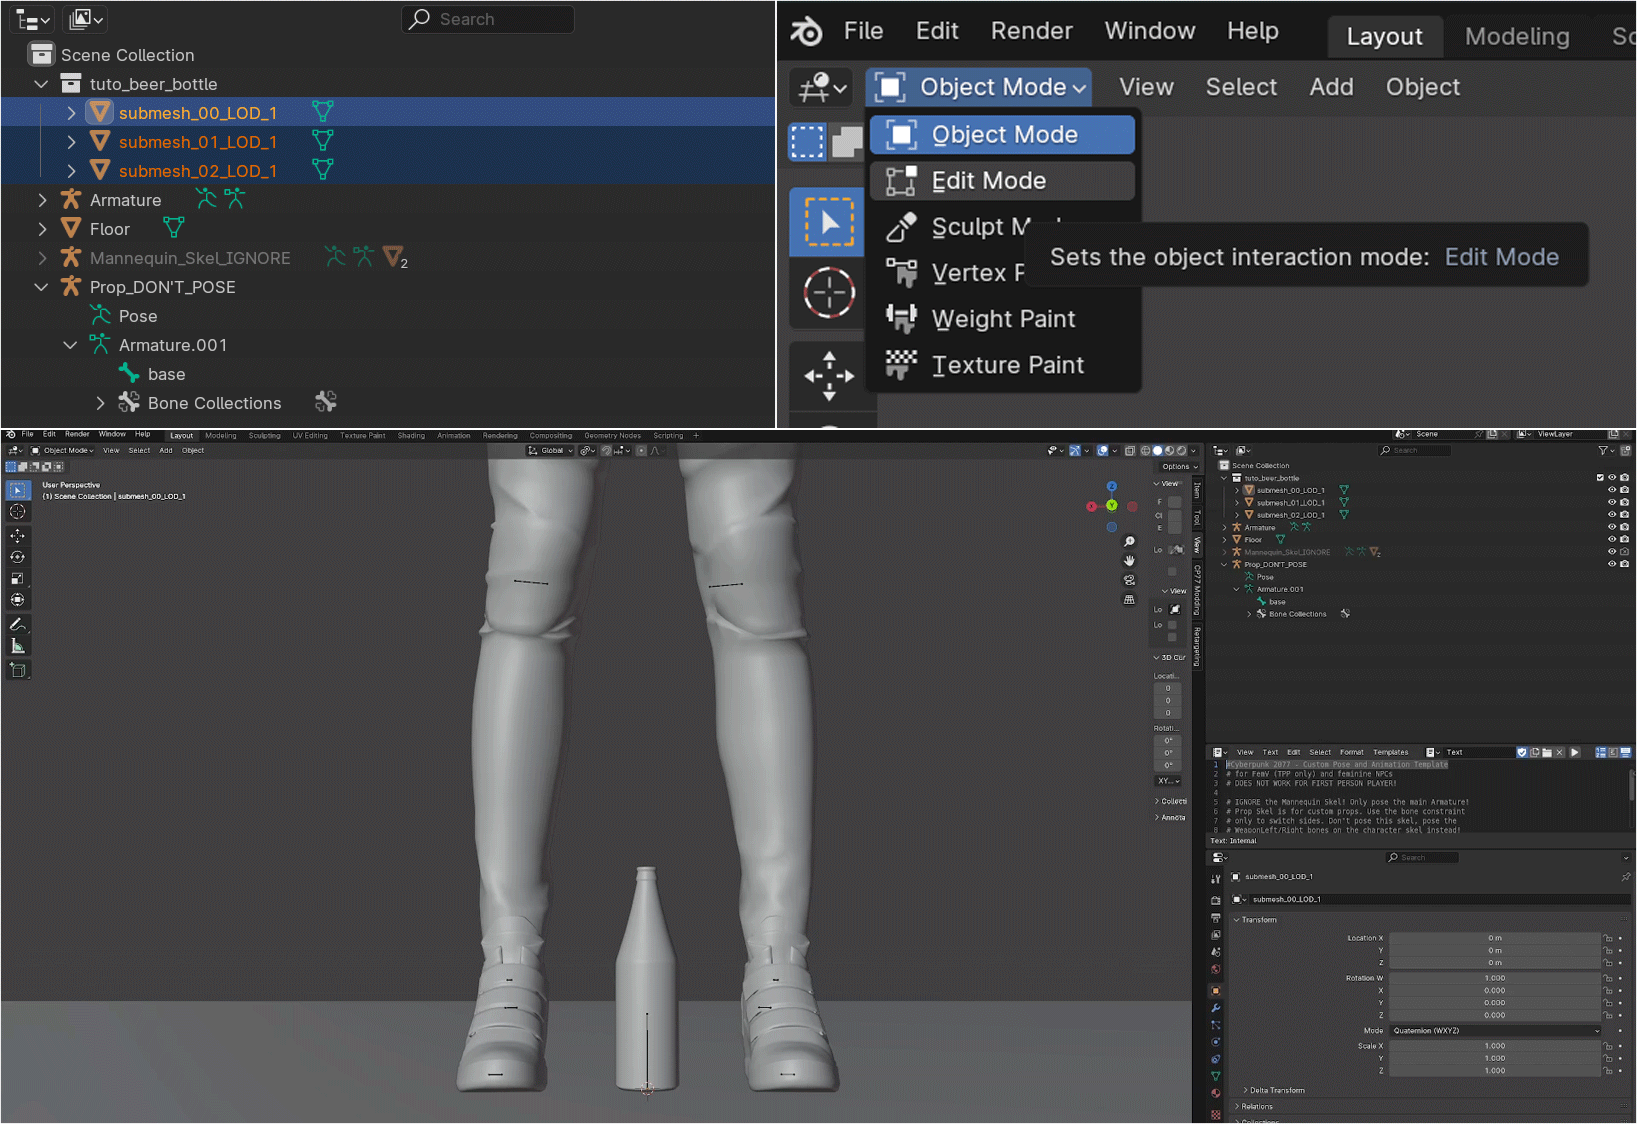Uncheck the tuto_beer_bottle collection checkbox
This screenshot has height=1124, width=1637.
[x=1600, y=478]
